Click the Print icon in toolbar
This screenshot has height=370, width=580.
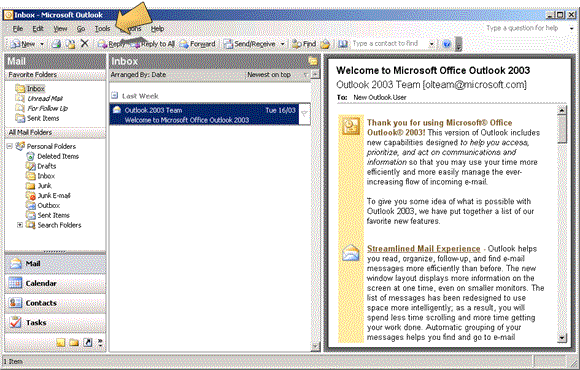(x=56, y=44)
